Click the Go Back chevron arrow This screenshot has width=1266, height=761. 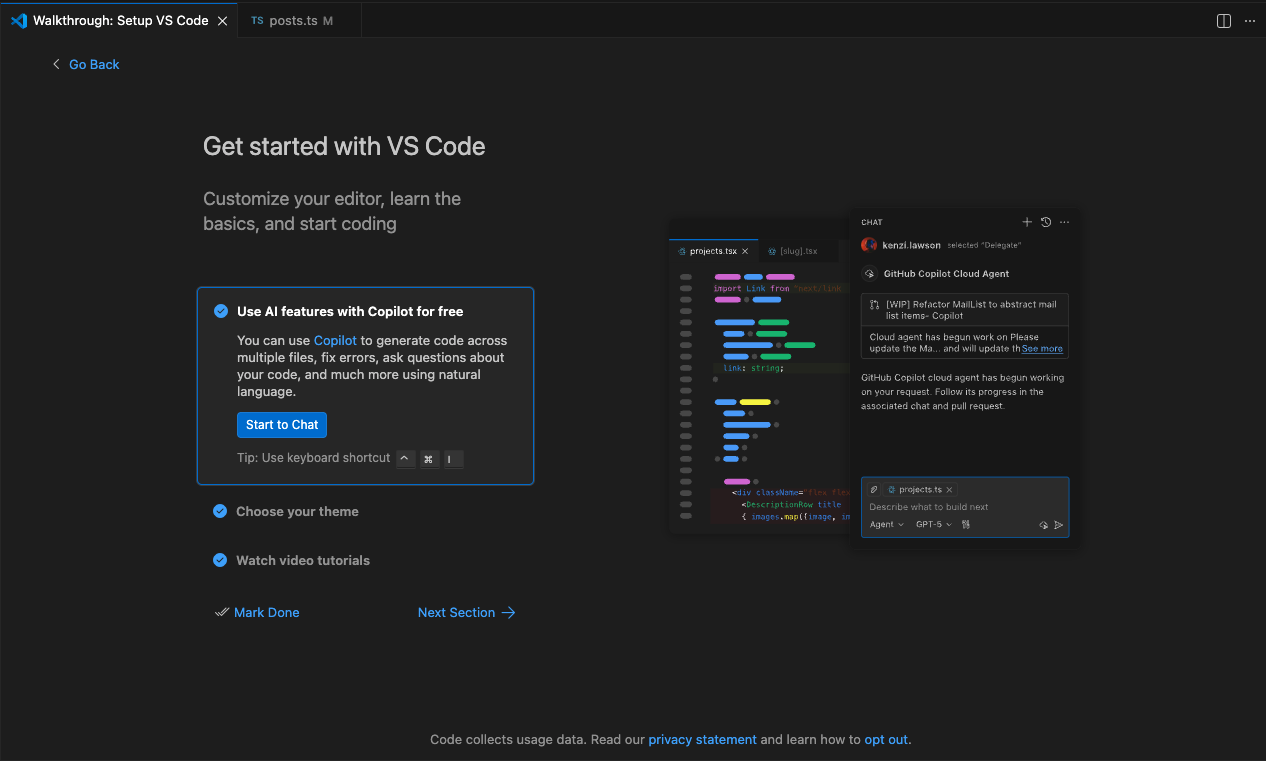point(56,64)
